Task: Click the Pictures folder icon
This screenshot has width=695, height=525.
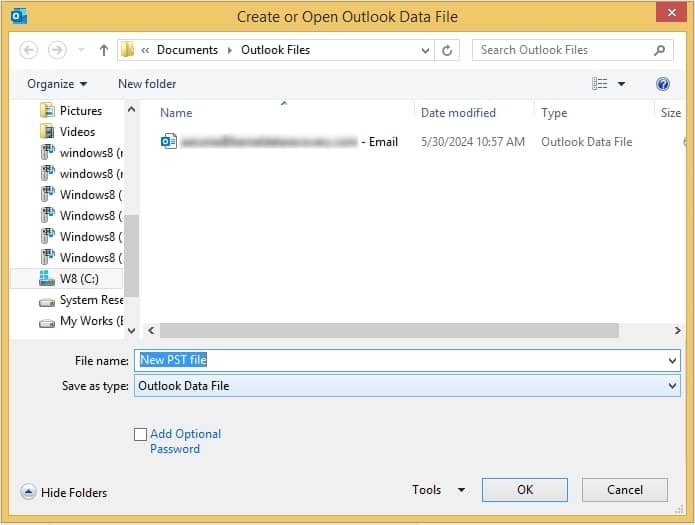Action: coord(47,110)
